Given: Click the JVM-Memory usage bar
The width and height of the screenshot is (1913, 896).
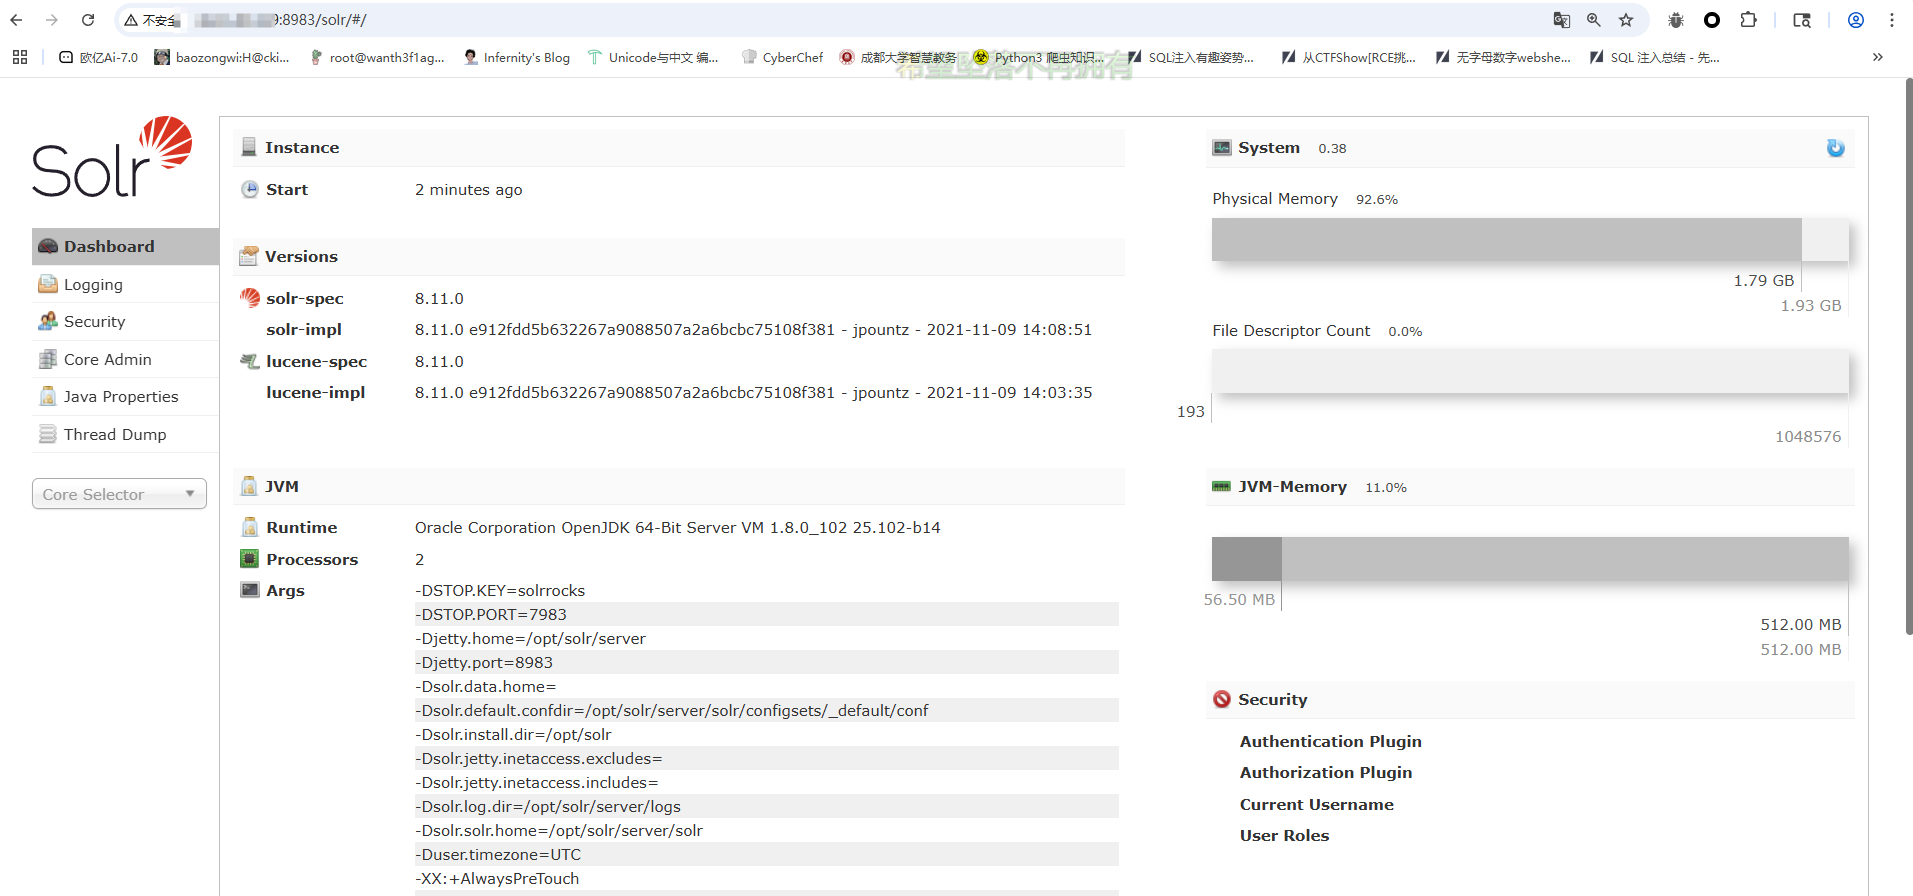Looking at the screenshot, I should tap(1529, 559).
